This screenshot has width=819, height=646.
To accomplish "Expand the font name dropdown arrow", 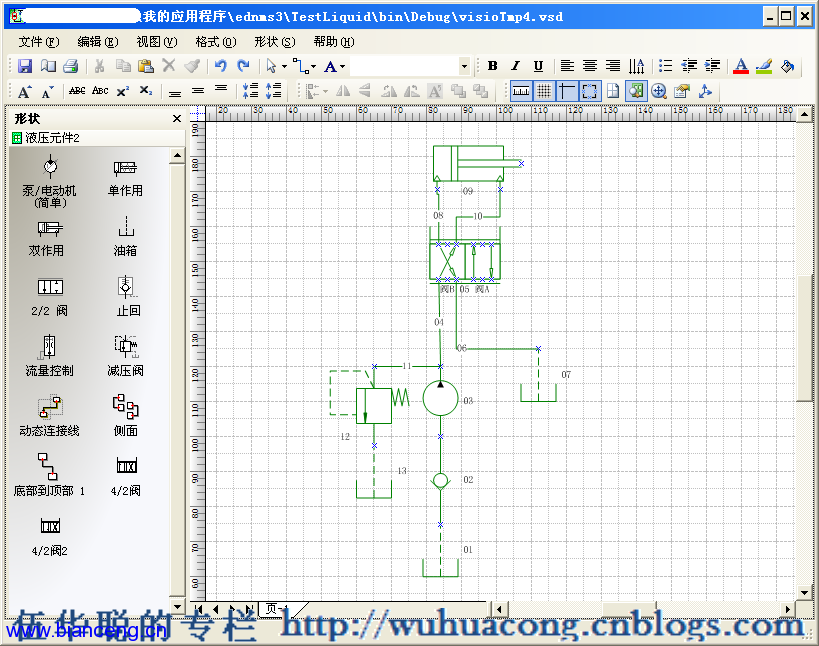I will point(464,66).
